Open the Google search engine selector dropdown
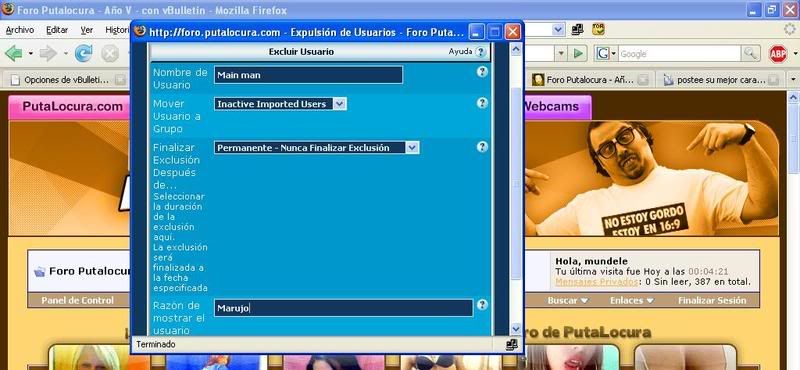 [606, 54]
